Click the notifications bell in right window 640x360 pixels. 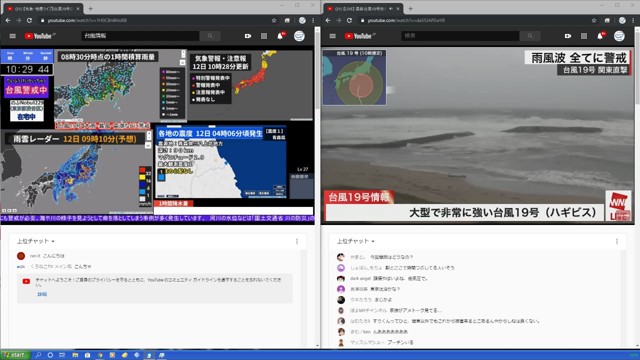pos(600,36)
